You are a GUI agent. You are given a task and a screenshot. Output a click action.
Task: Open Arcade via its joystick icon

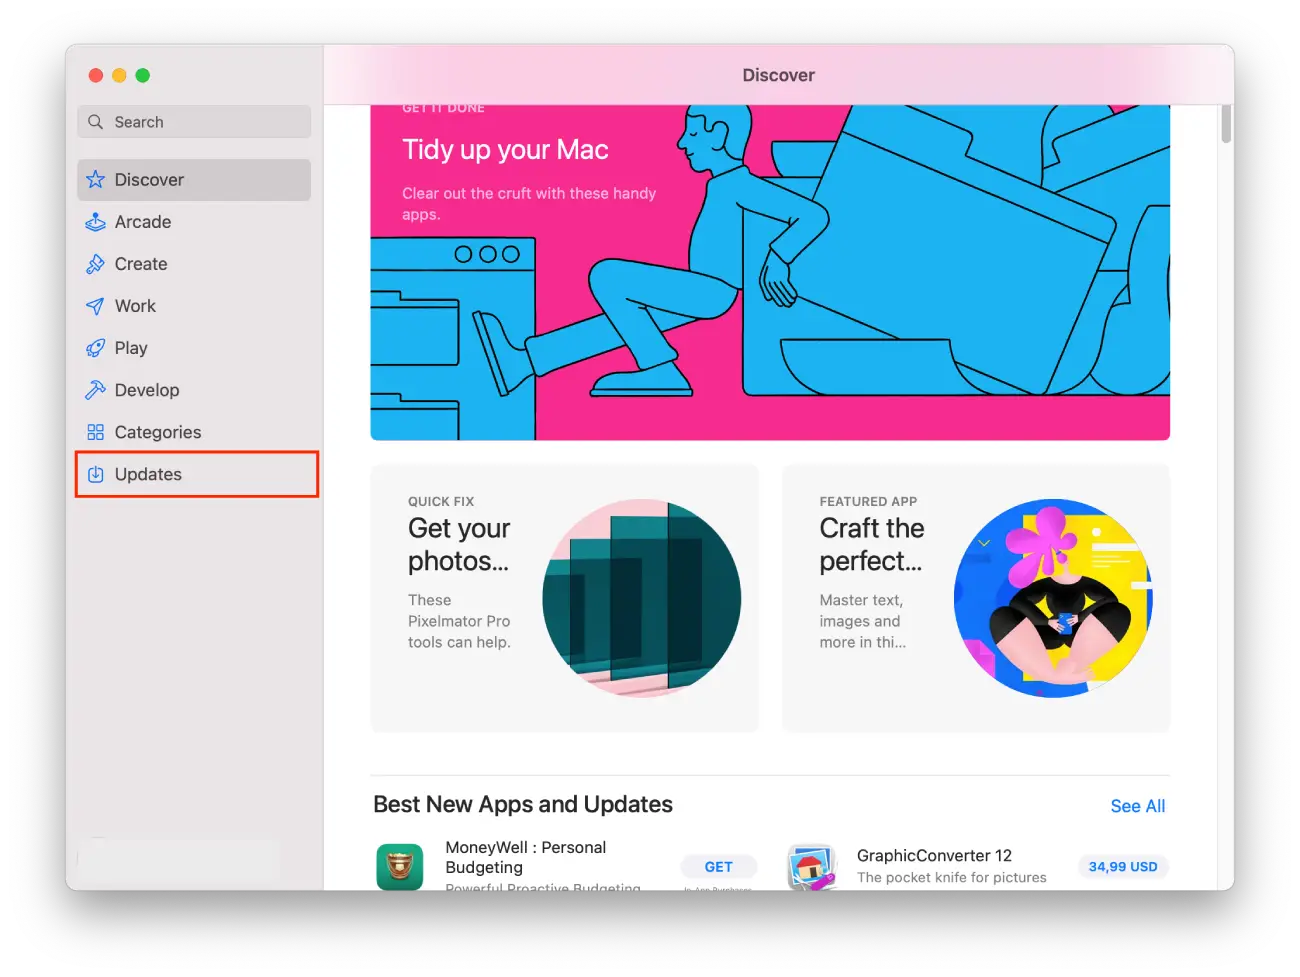coord(96,222)
